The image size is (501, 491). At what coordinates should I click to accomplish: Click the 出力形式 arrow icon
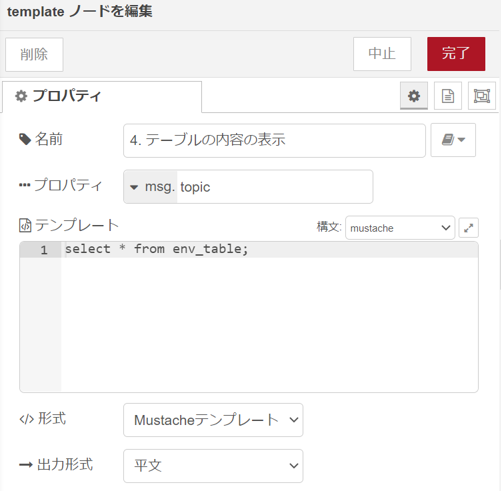(26, 465)
